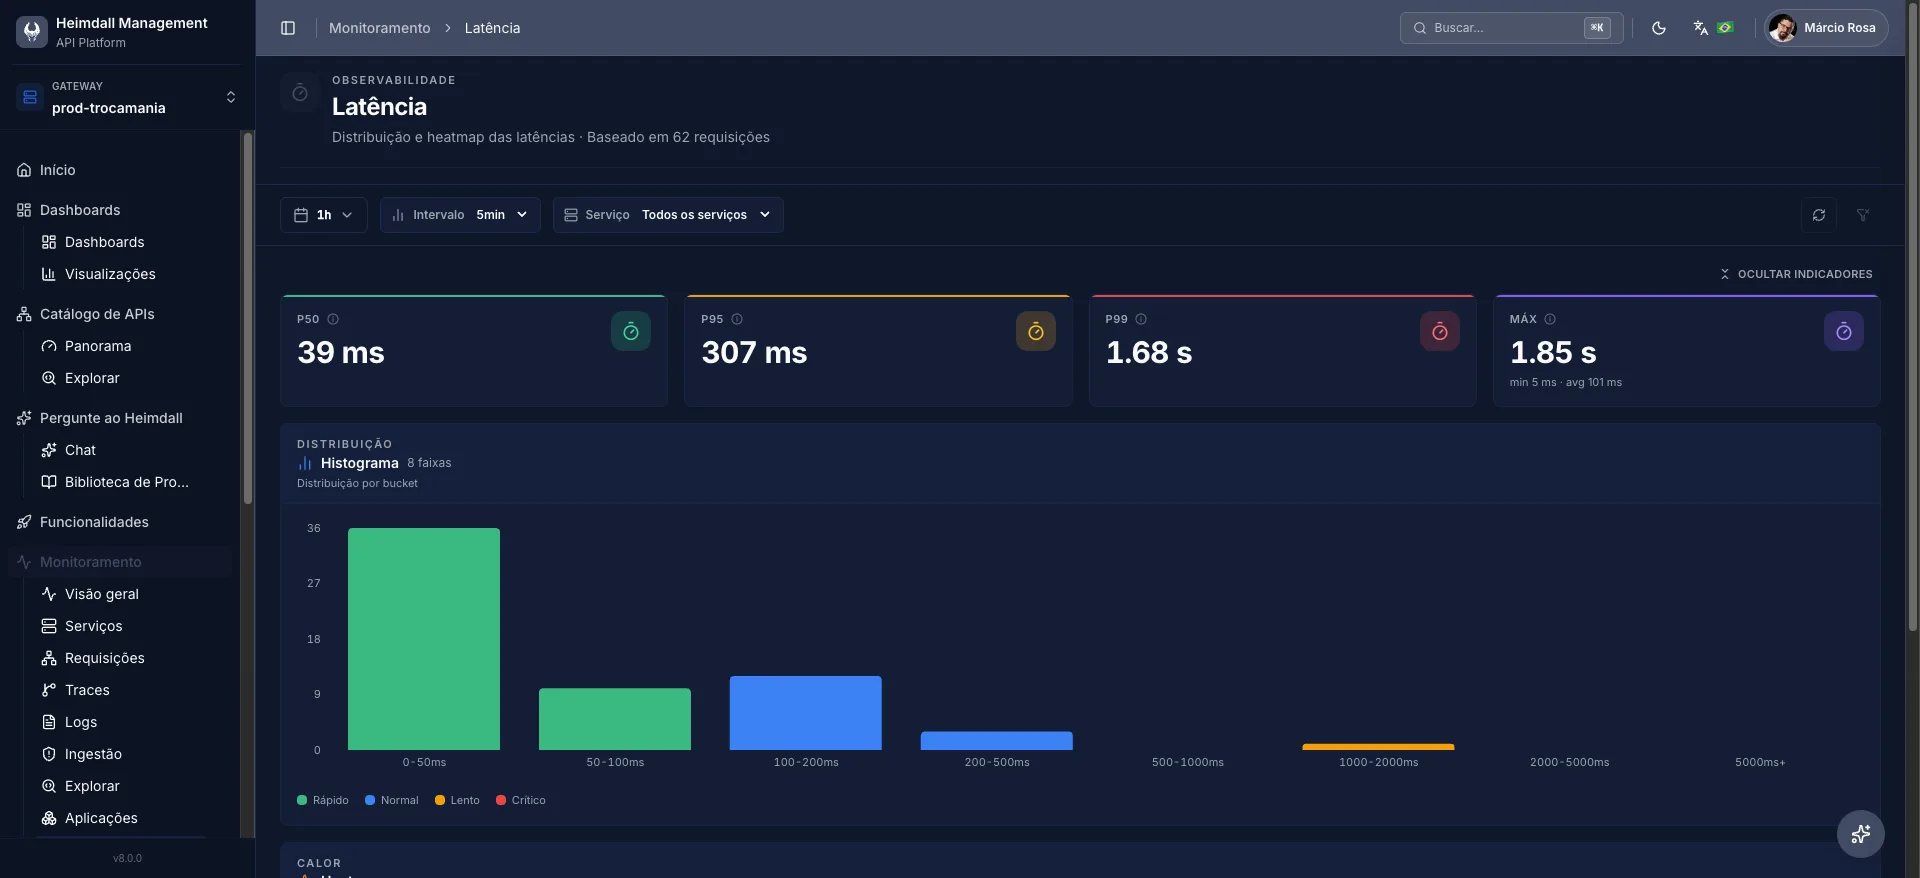This screenshot has height=878, width=1920.
Task: Switch to dark mode moon icon
Action: [1659, 28]
